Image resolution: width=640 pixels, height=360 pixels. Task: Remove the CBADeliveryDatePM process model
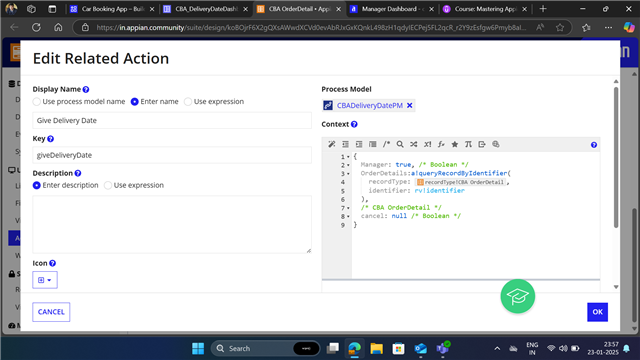coord(410,105)
